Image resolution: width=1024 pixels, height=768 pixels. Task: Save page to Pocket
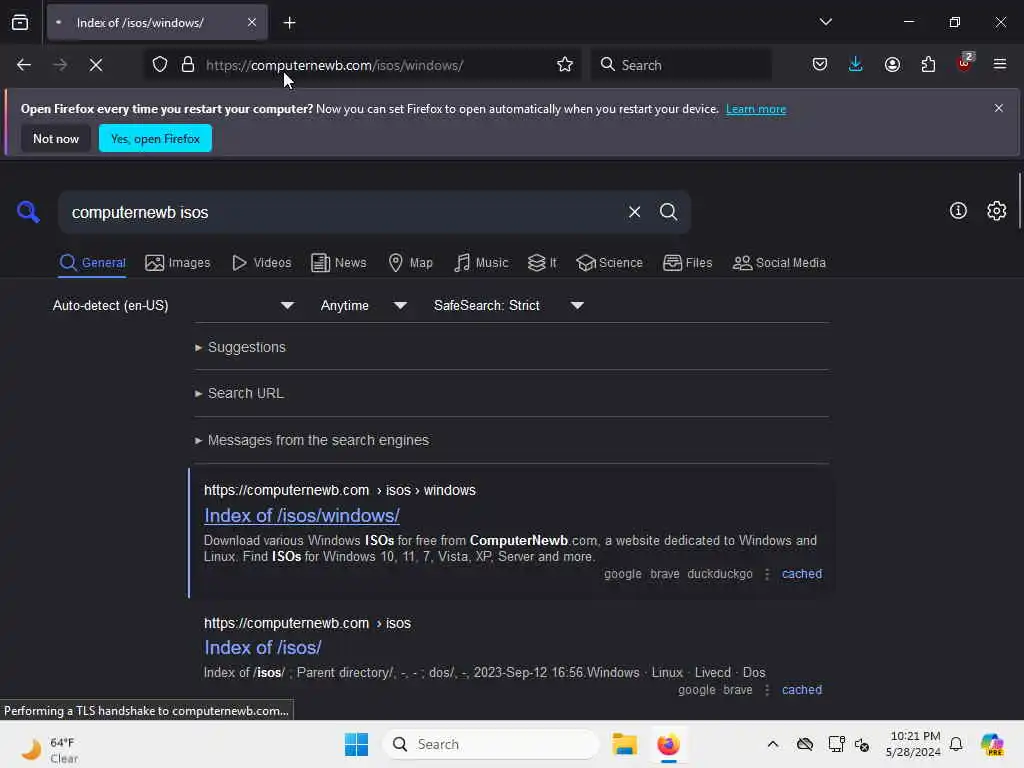click(820, 65)
